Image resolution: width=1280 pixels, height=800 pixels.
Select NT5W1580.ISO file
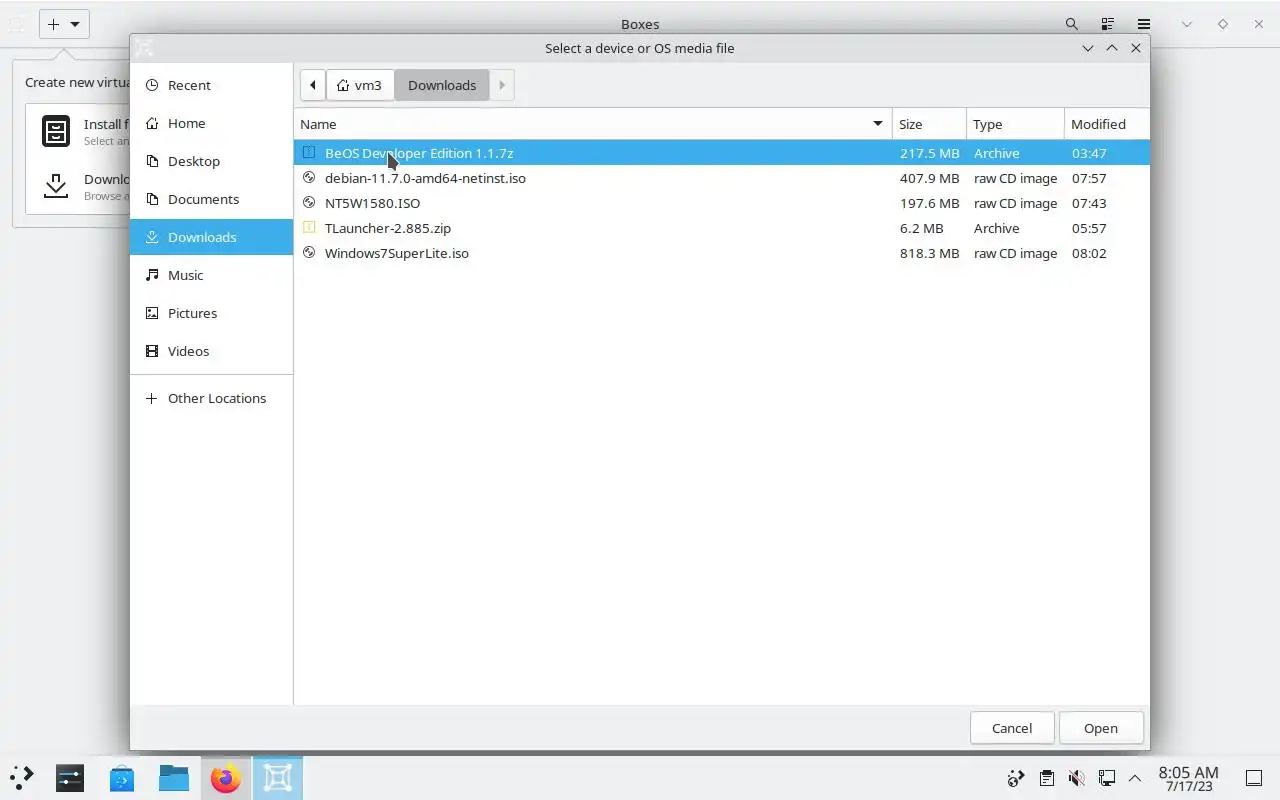coord(722,203)
